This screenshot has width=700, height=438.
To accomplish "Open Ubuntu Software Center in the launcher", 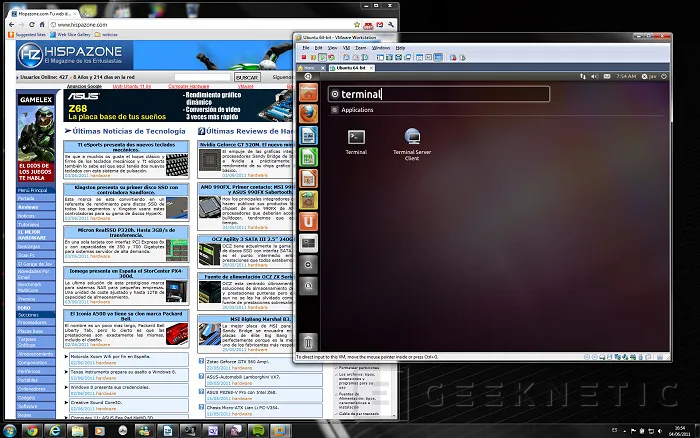I will (x=308, y=200).
